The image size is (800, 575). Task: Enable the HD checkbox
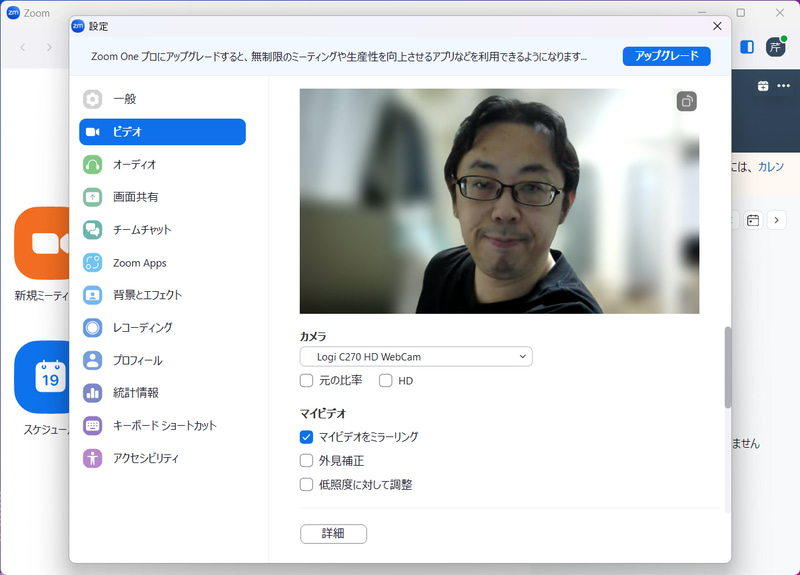coord(386,381)
